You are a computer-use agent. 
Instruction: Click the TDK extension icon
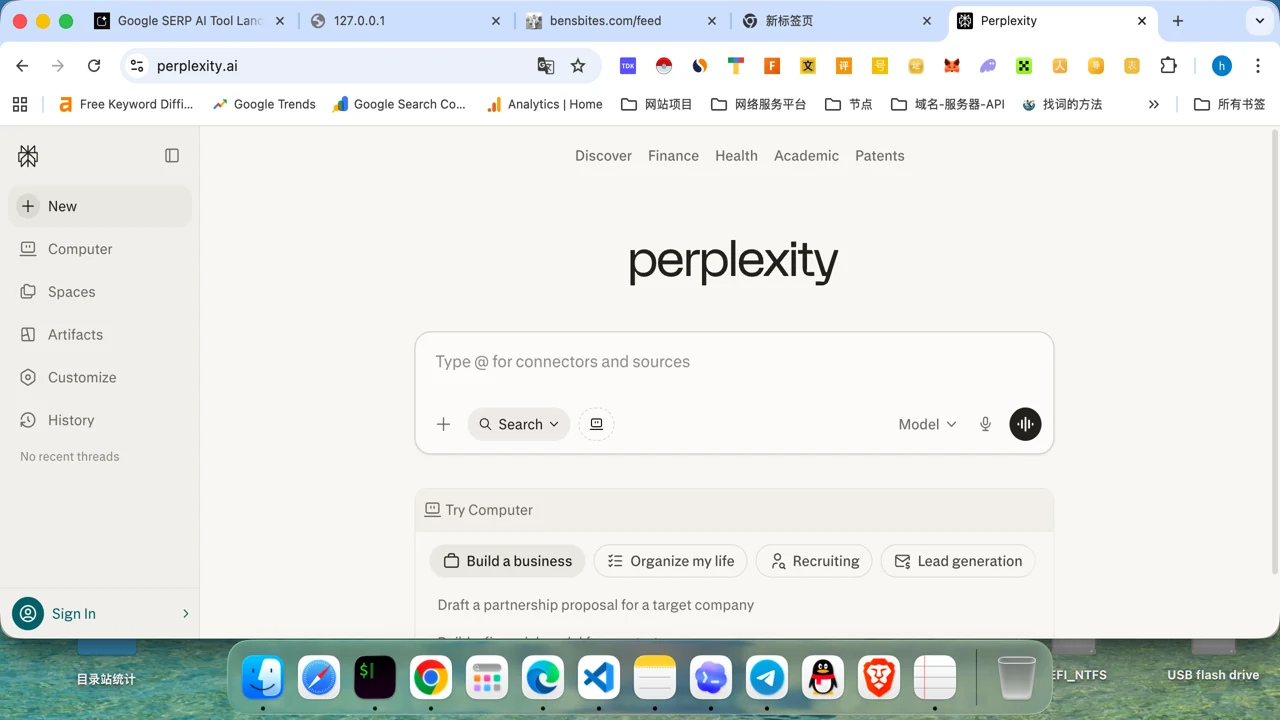point(628,66)
